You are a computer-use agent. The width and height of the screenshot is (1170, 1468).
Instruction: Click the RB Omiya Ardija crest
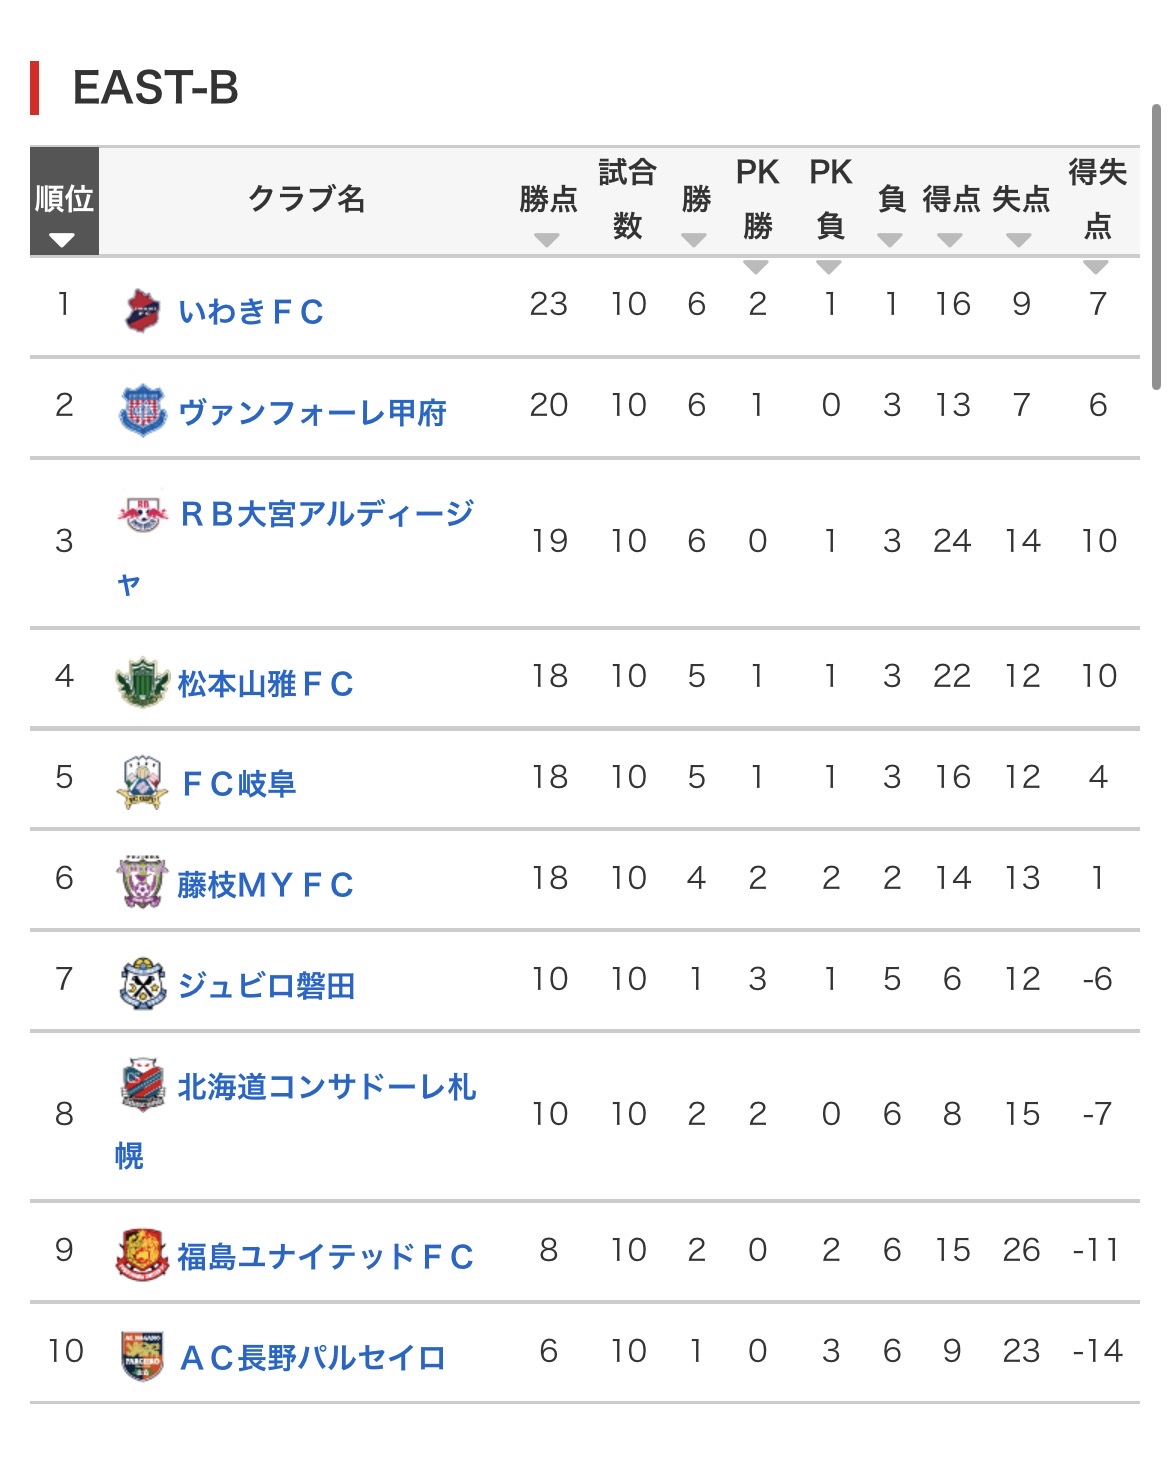(142, 514)
